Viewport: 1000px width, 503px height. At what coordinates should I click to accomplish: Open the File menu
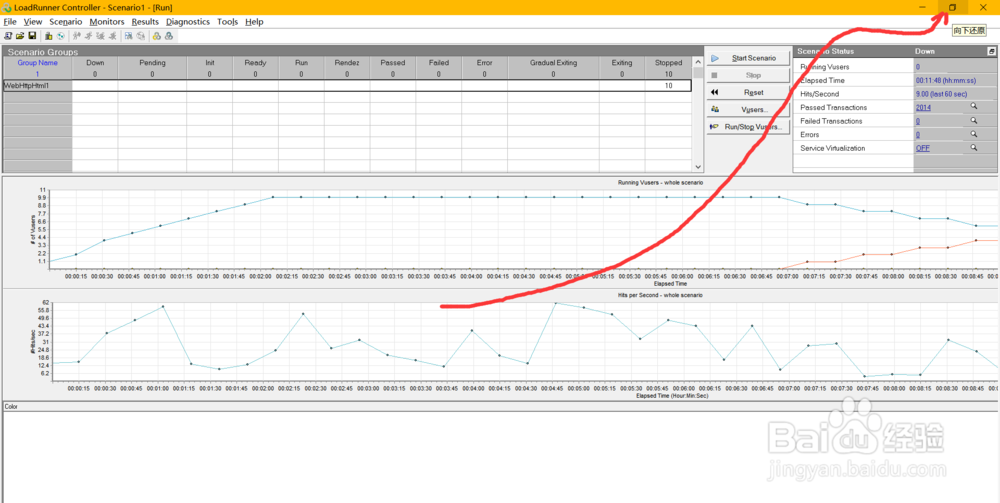pyautogui.click(x=10, y=22)
